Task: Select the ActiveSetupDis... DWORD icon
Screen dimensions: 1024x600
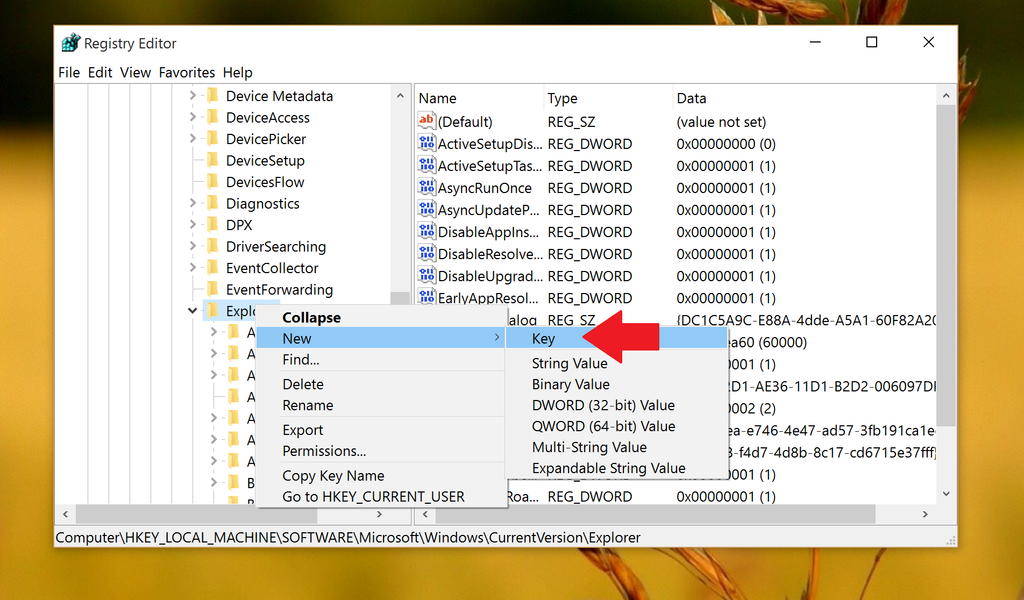Action: [426, 143]
